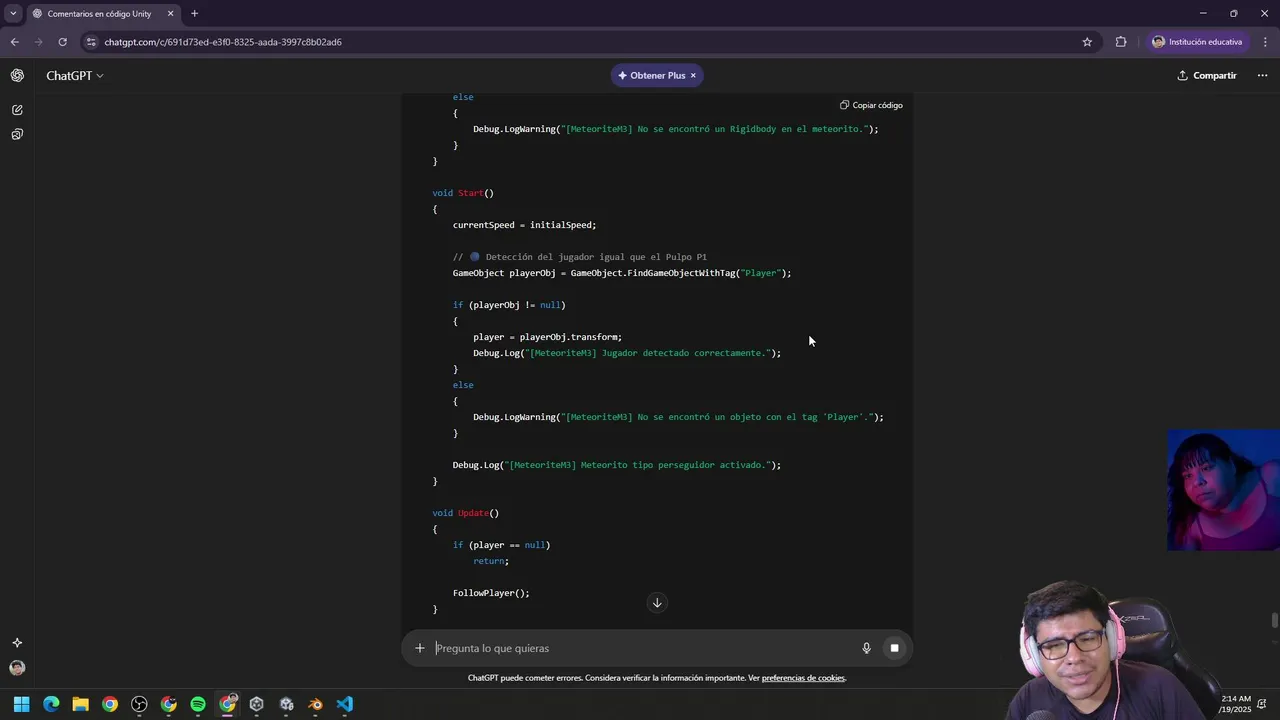
Task: Go back with the browser back arrow
Action: pyautogui.click(x=14, y=42)
